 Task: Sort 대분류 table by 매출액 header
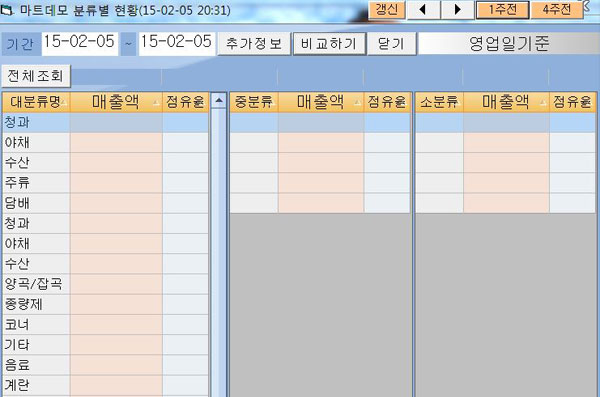[x=116, y=102]
